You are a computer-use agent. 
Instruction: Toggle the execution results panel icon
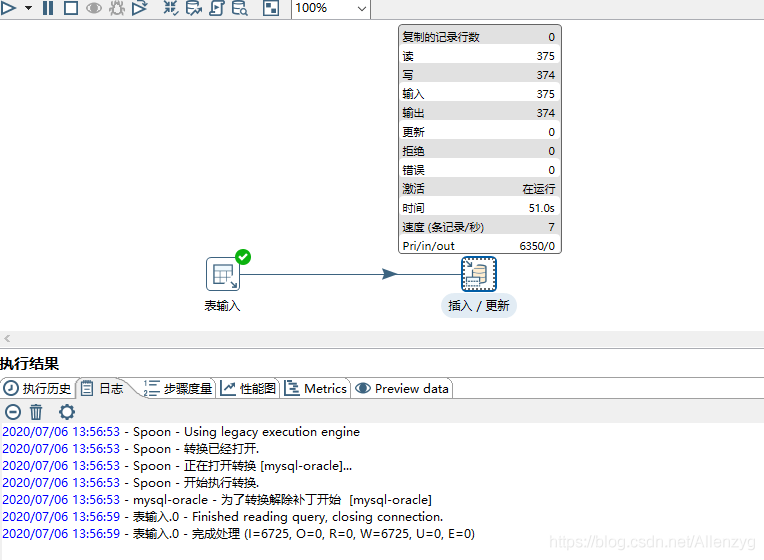coord(271,8)
